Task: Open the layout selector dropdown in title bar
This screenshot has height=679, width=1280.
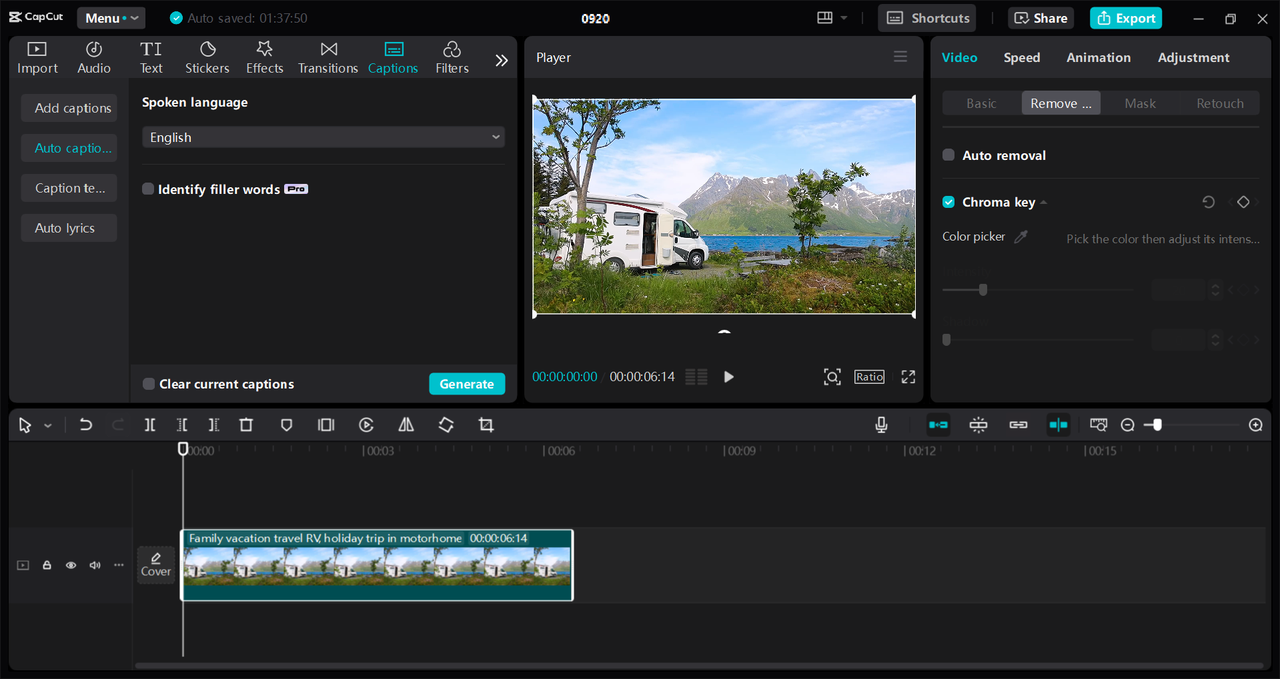Action: coord(832,18)
